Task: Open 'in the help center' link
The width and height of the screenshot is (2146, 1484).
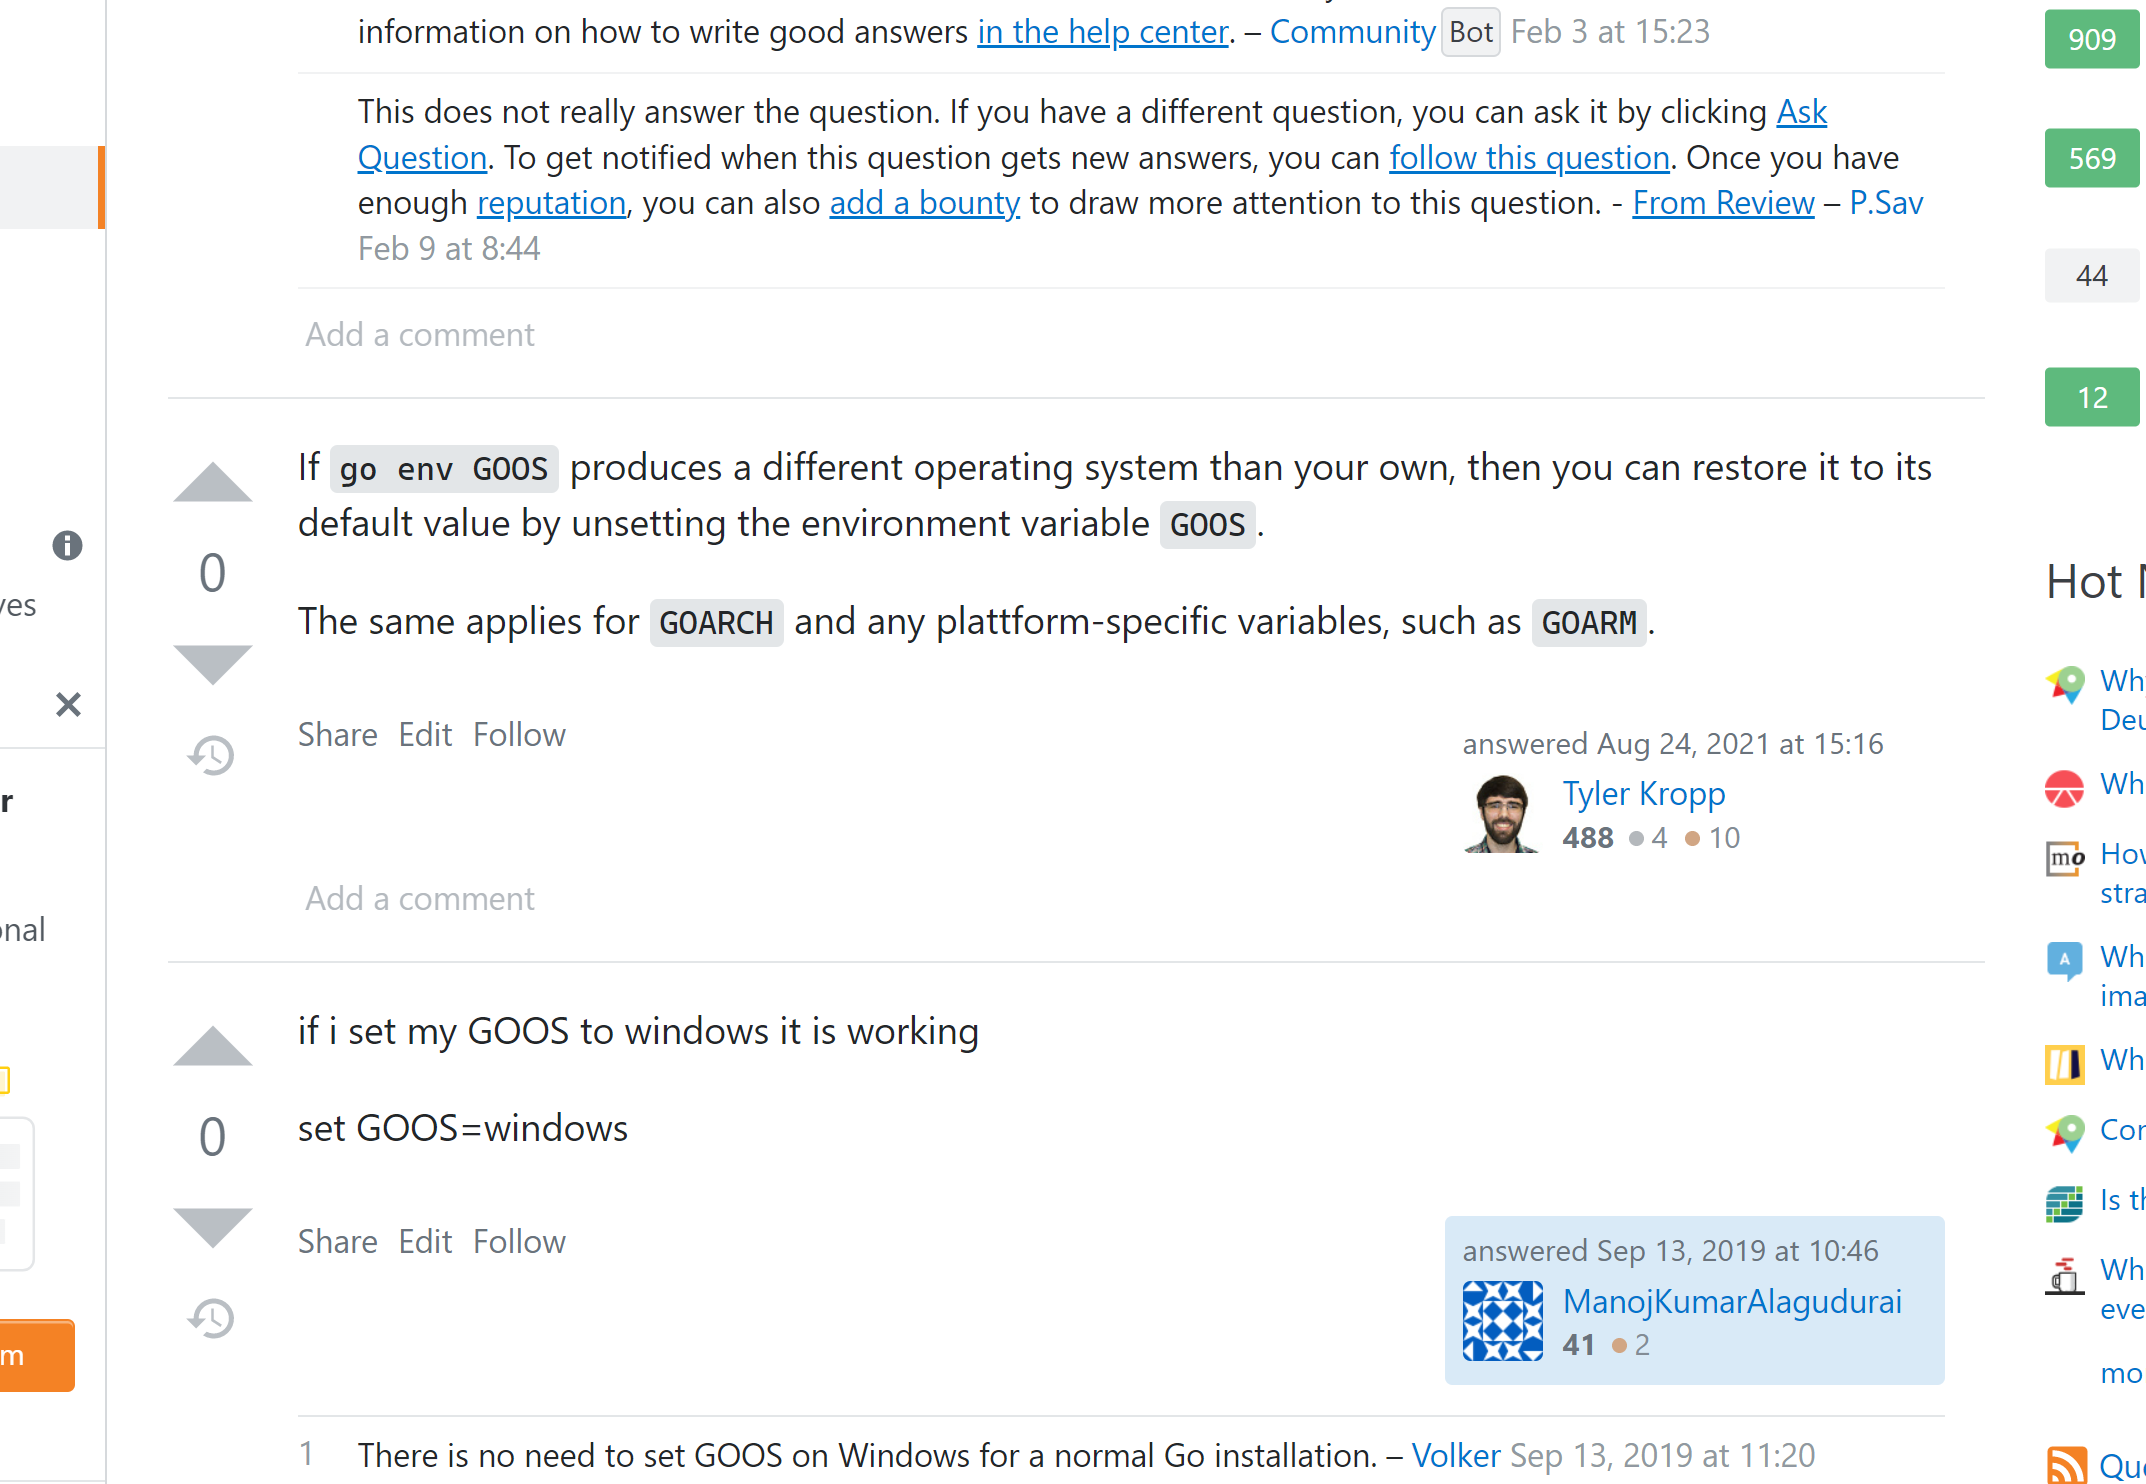Action: (1103, 32)
